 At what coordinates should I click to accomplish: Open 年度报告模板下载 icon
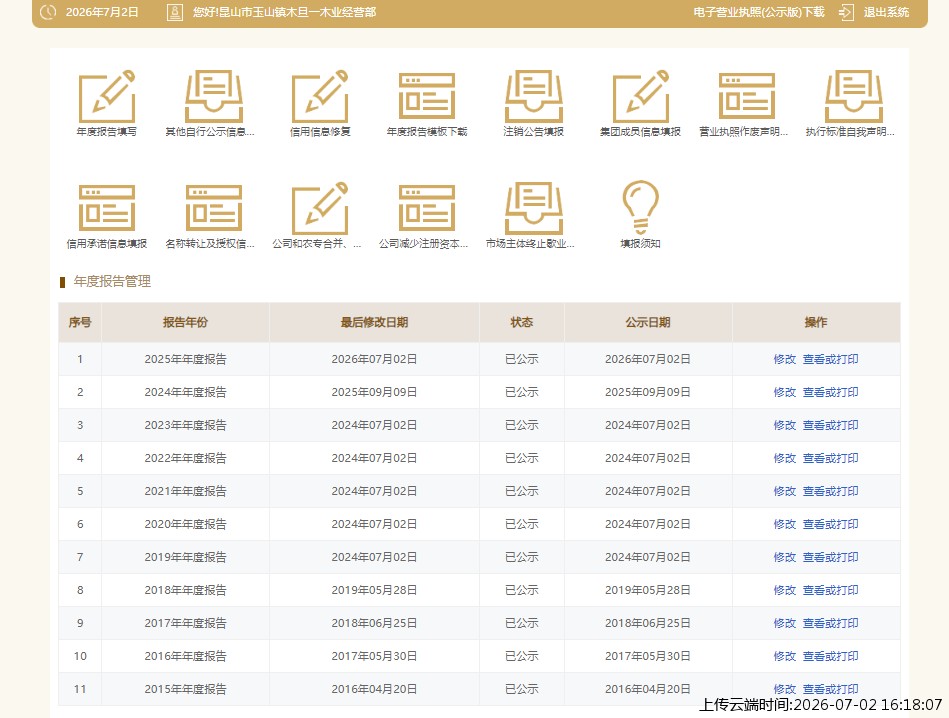click(x=427, y=97)
